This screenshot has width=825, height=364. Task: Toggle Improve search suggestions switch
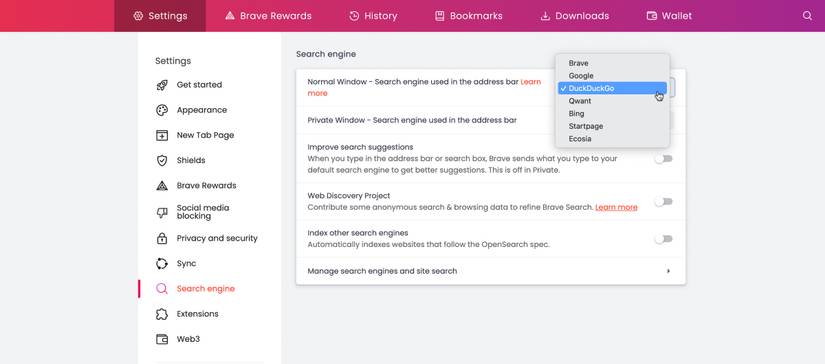[x=663, y=159]
